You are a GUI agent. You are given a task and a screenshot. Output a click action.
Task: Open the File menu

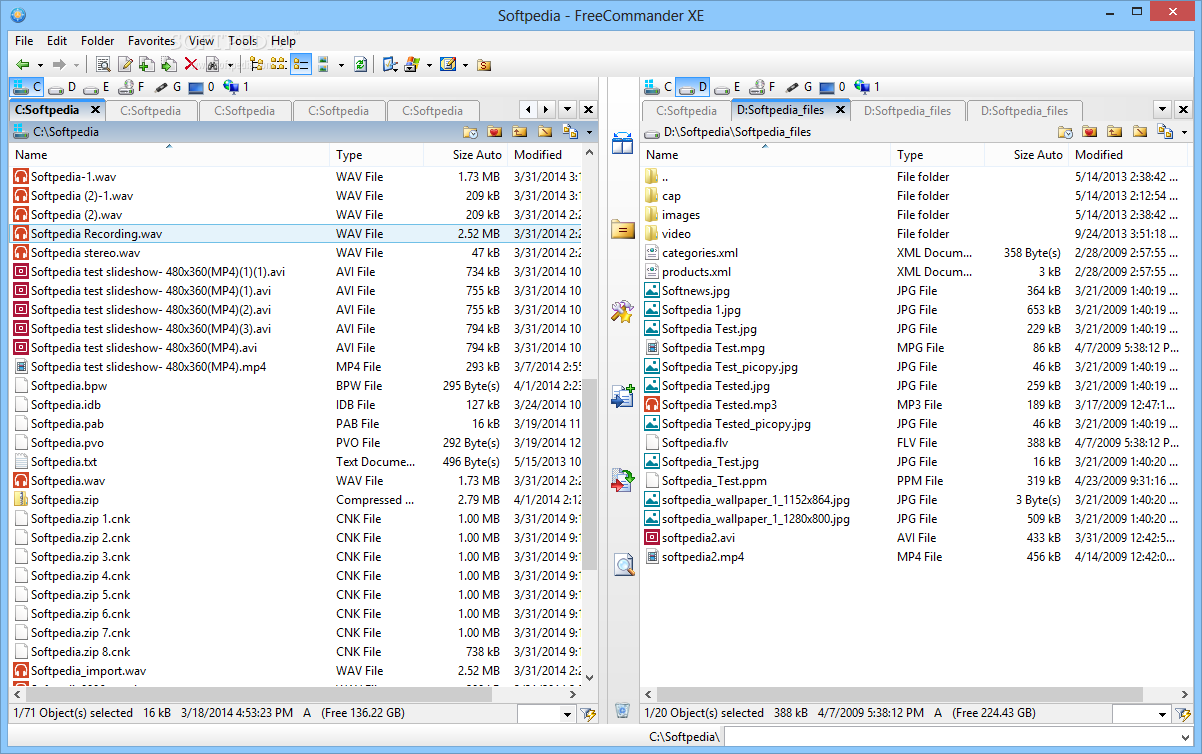[x=24, y=41]
